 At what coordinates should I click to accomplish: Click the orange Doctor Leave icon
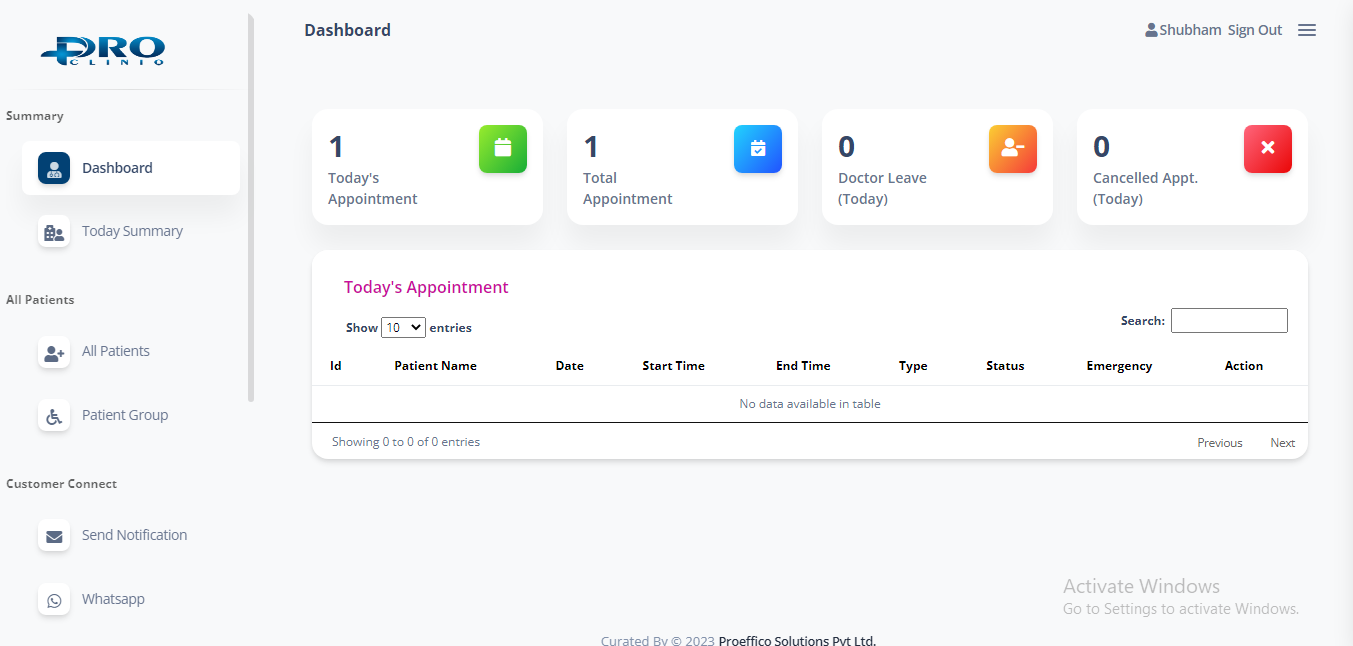[x=1012, y=149]
